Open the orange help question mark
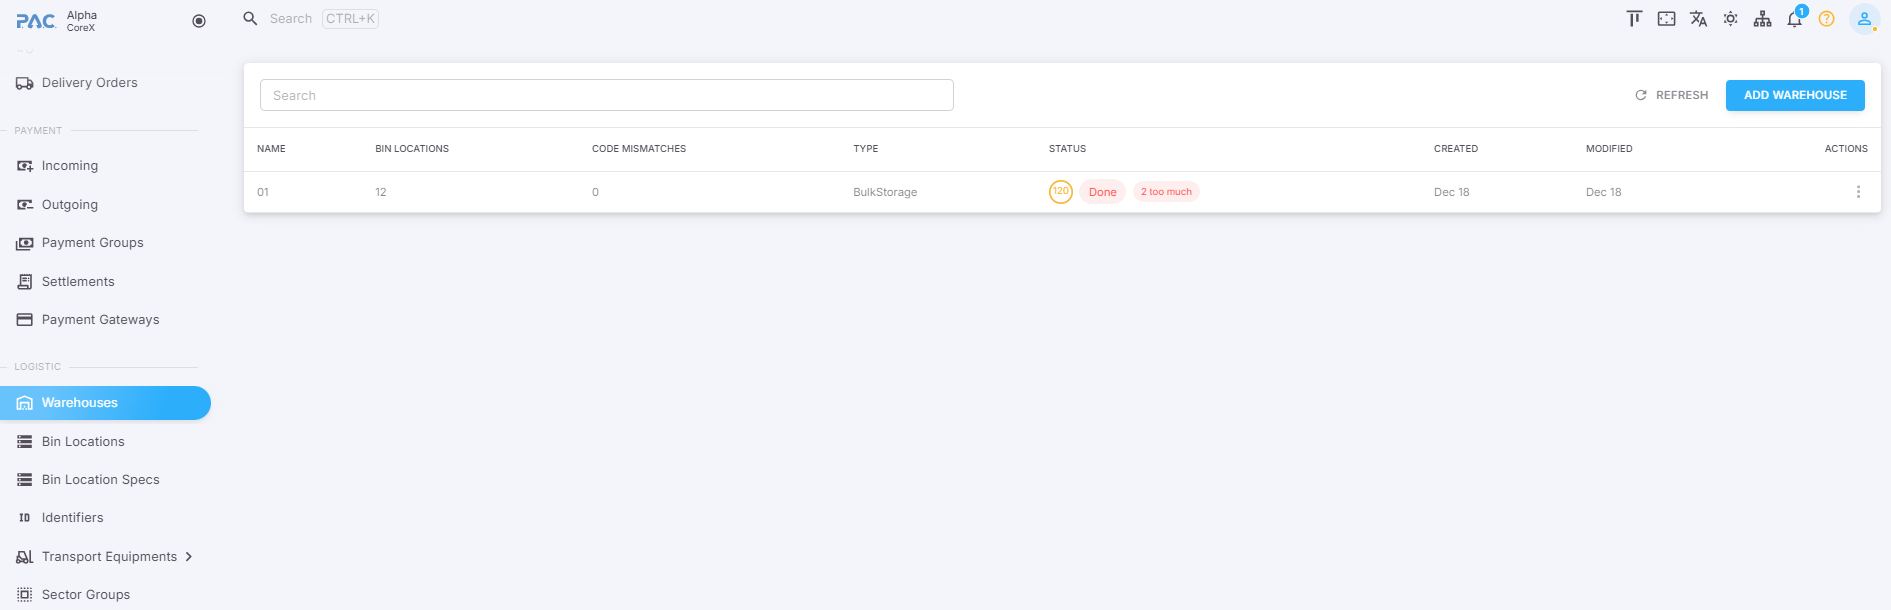 pos(1826,19)
